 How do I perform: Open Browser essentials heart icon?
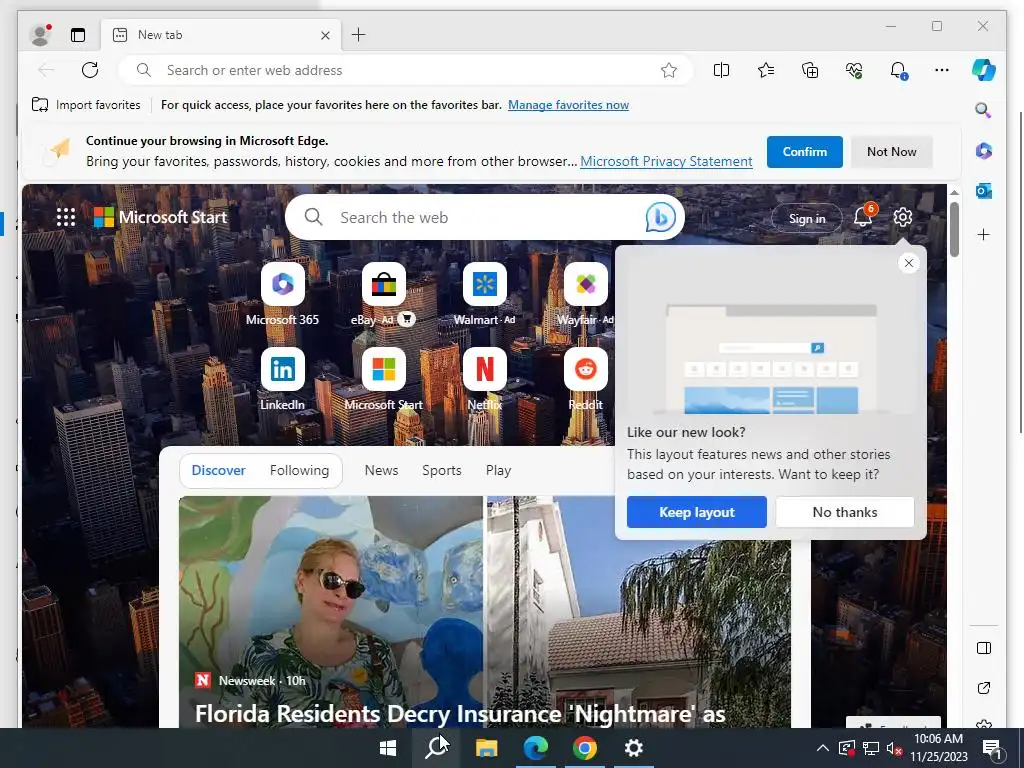pos(854,70)
